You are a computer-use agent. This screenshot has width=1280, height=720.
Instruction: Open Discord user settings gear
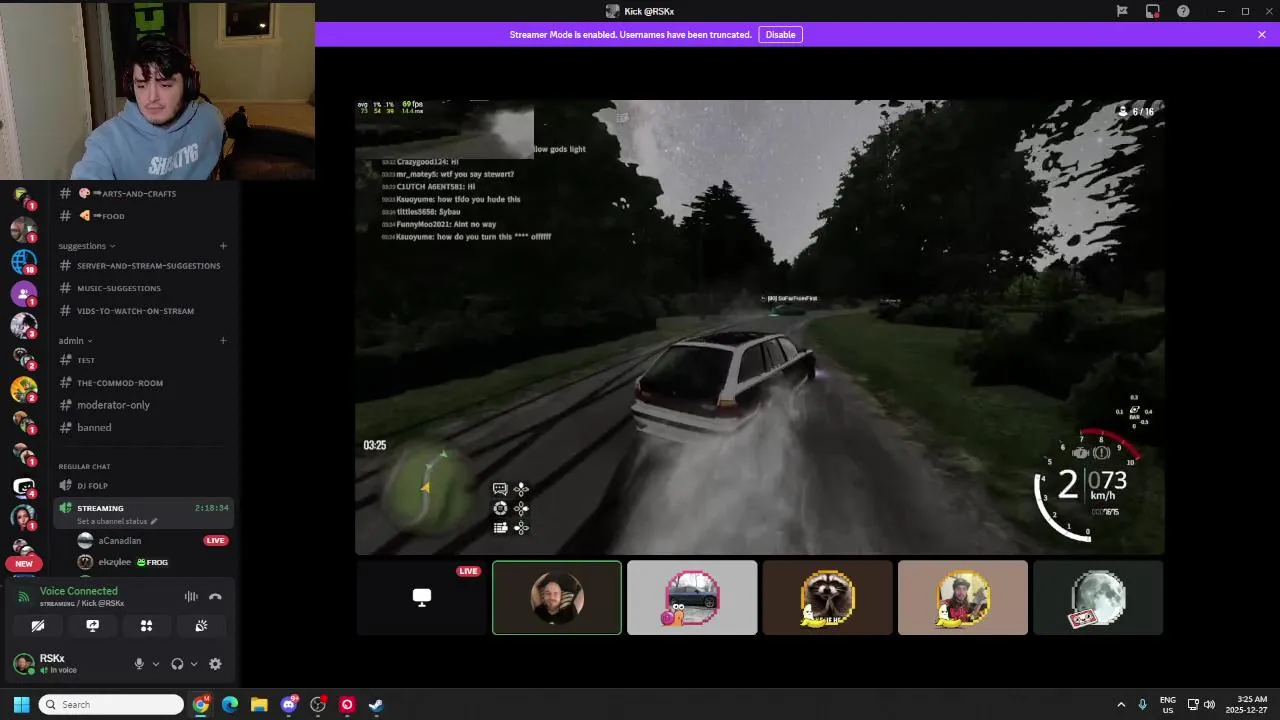pos(215,664)
